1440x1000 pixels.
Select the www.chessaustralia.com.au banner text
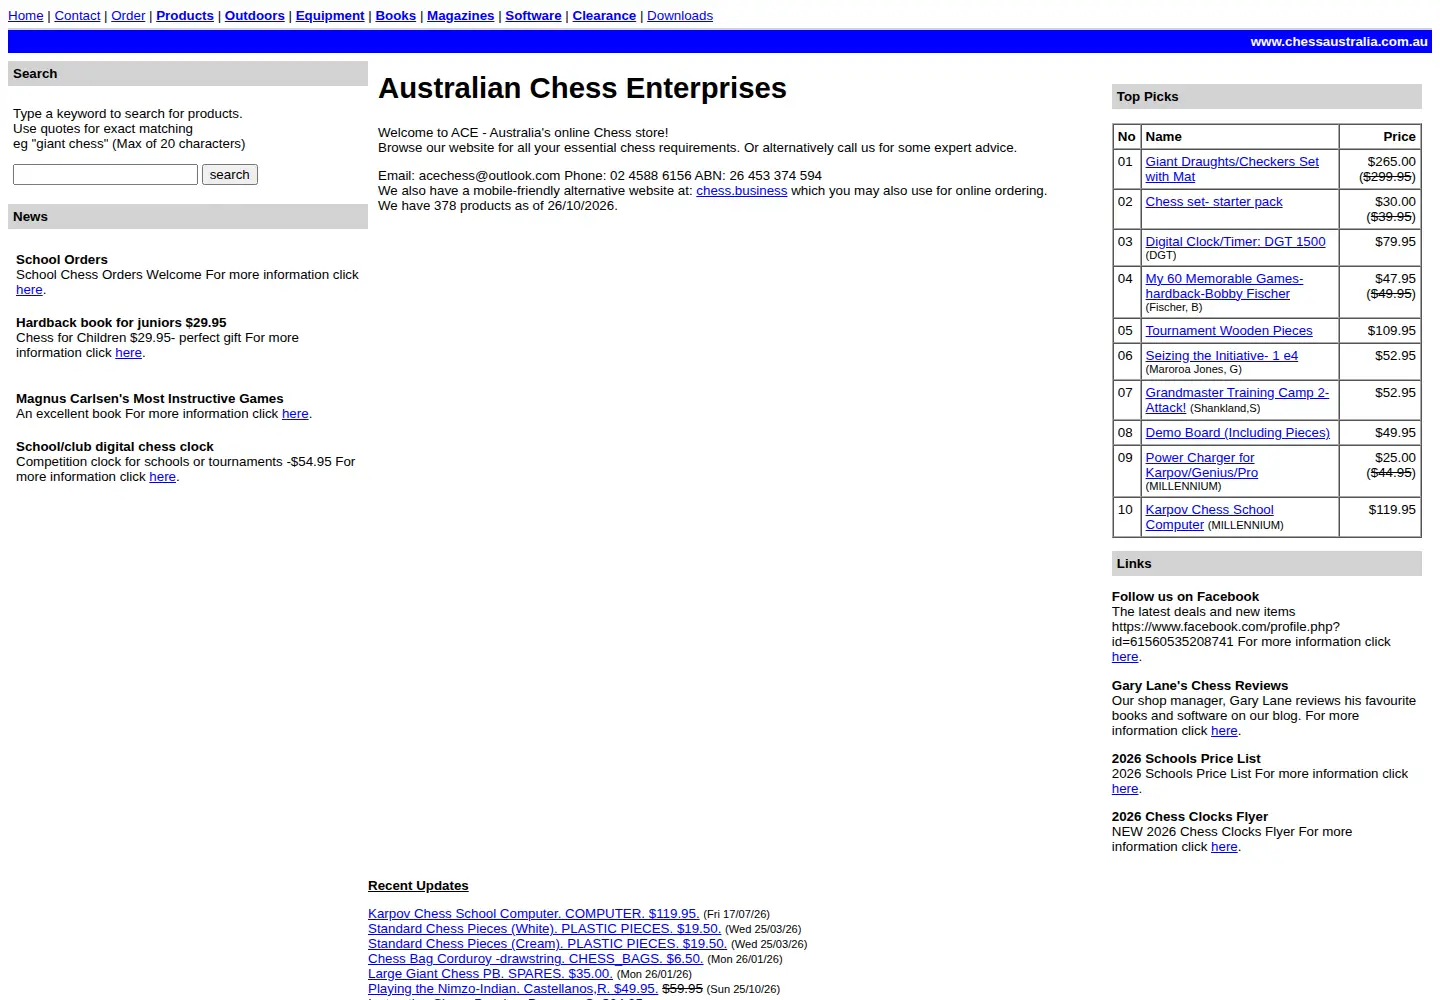tap(1339, 42)
